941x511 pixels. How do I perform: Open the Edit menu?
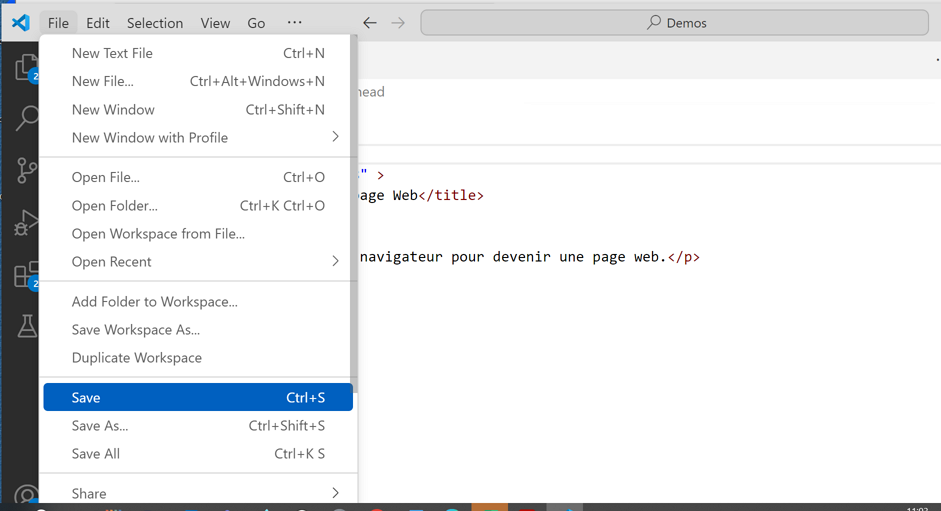[x=97, y=23]
